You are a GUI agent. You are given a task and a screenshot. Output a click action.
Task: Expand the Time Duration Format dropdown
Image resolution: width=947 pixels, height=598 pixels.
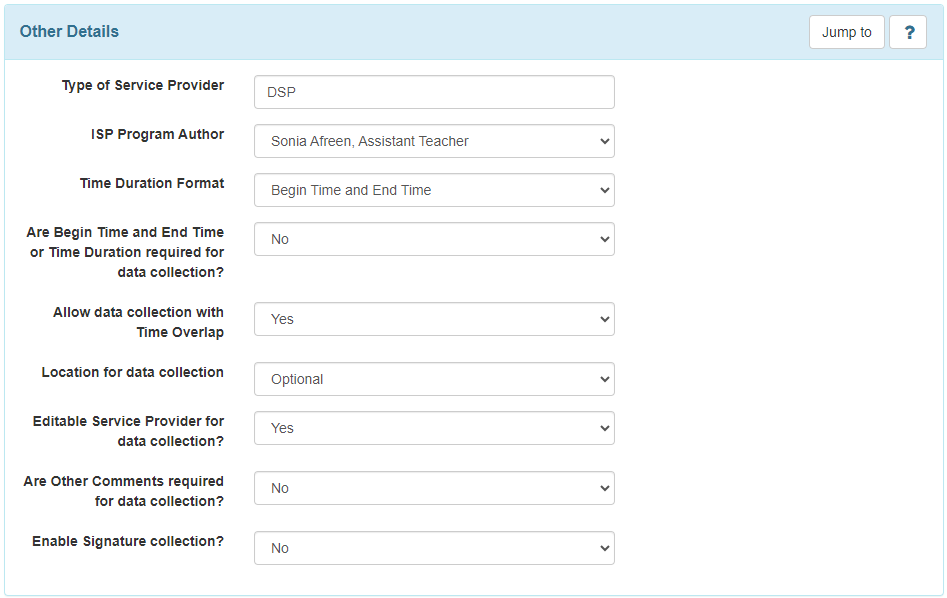click(434, 190)
